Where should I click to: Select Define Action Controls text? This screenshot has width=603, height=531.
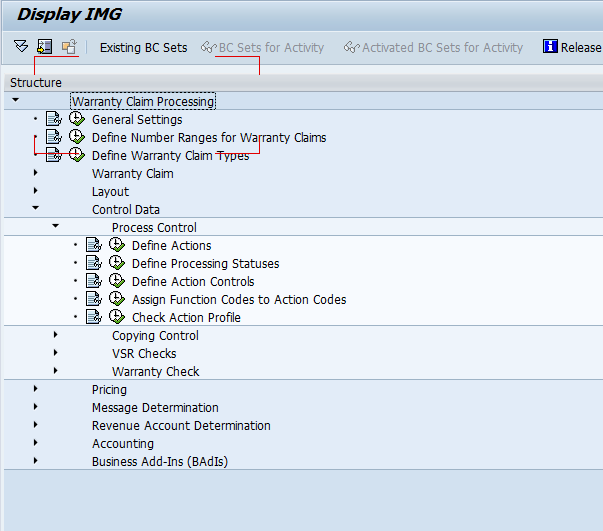pyautogui.click(x=193, y=282)
